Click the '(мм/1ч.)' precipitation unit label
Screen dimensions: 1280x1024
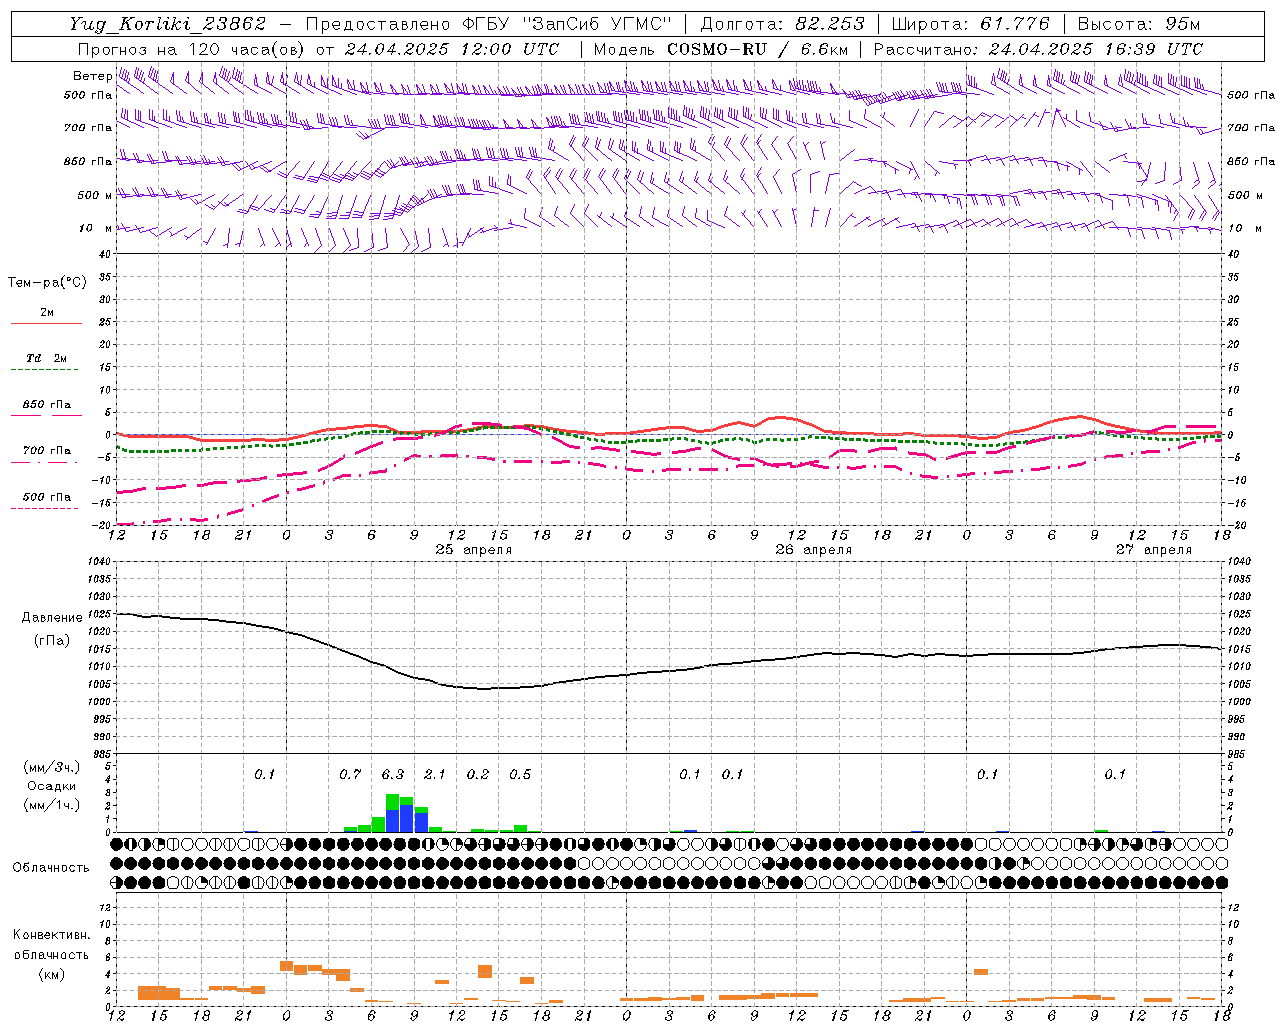tap(52, 805)
